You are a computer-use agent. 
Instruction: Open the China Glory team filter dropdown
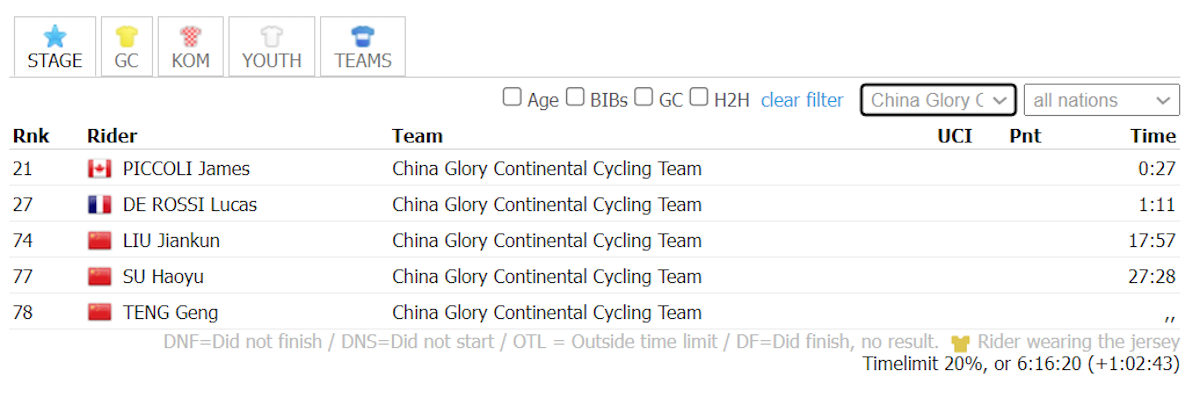click(939, 100)
